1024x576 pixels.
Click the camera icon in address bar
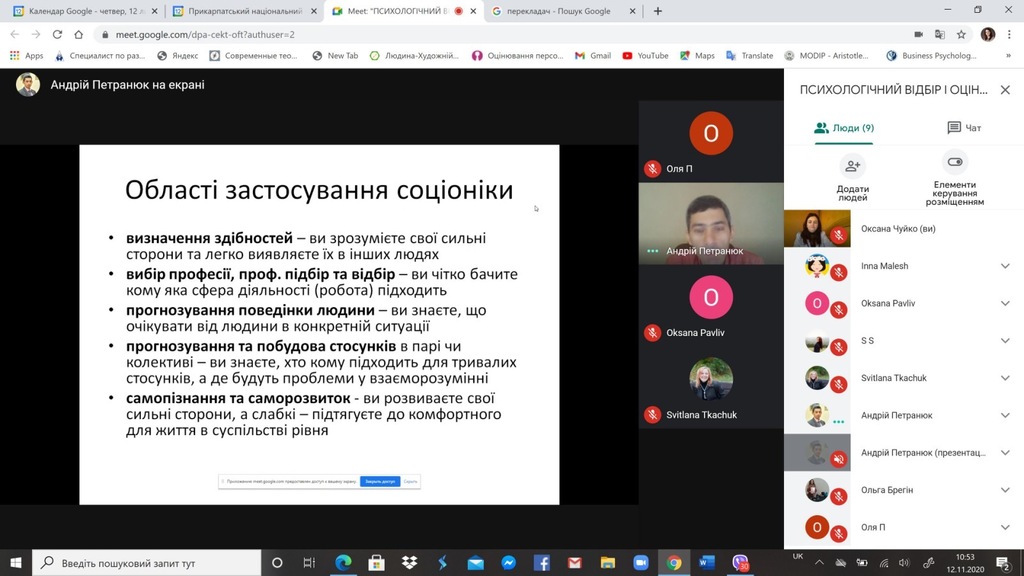coord(919,34)
